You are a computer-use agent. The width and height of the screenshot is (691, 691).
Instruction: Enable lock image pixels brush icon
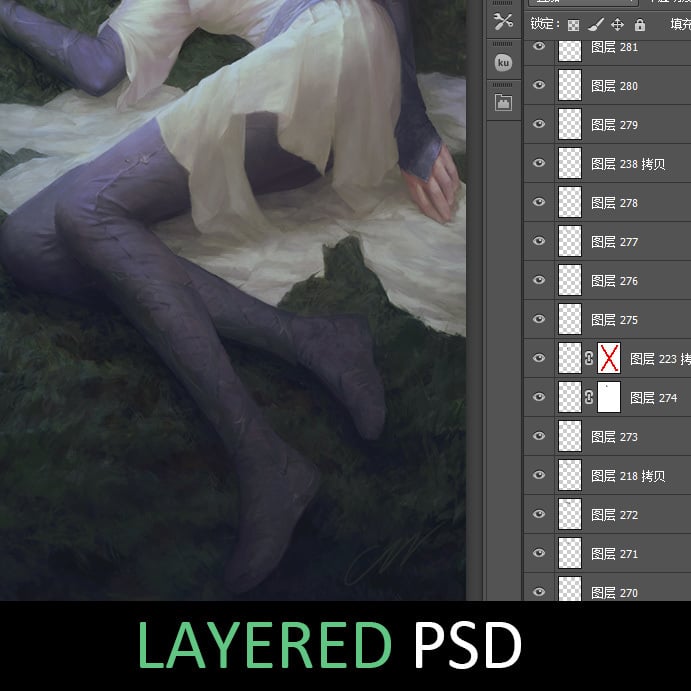(596, 25)
